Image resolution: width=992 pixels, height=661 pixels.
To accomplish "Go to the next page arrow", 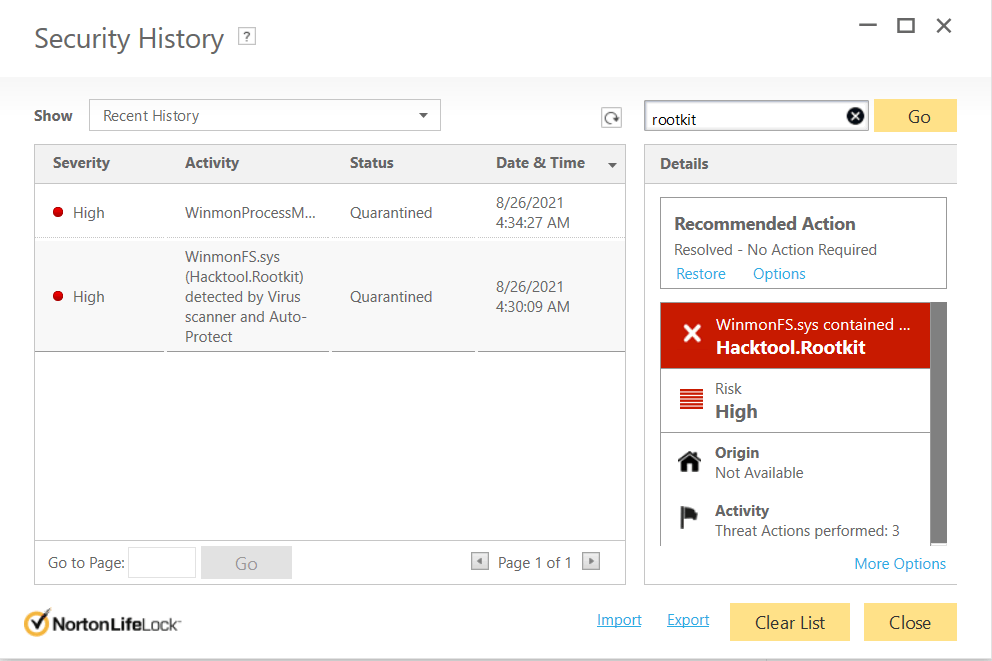I will coord(591,562).
